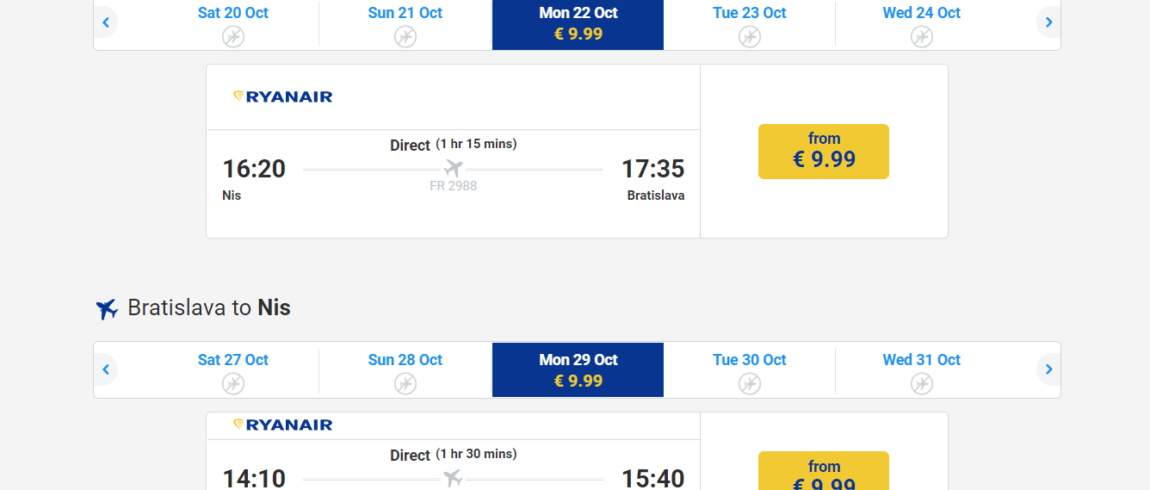Switch to Sat 27 Oct return date
This screenshot has height=490, width=1150.
pos(232,370)
